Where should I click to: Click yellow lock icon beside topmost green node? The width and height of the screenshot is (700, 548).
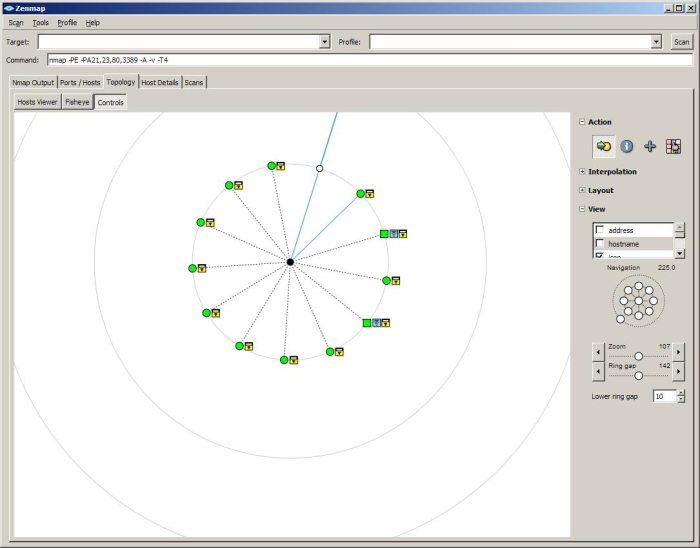click(280, 166)
